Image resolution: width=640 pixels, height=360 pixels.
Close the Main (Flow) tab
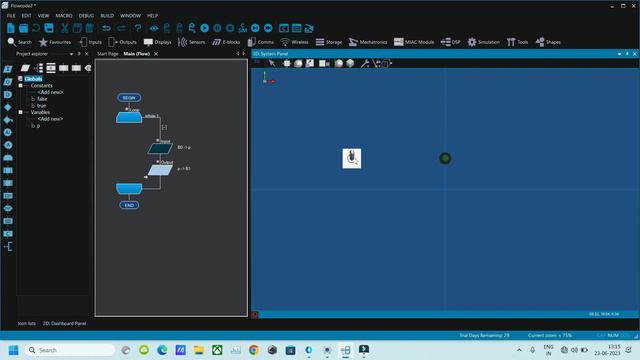[156, 53]
